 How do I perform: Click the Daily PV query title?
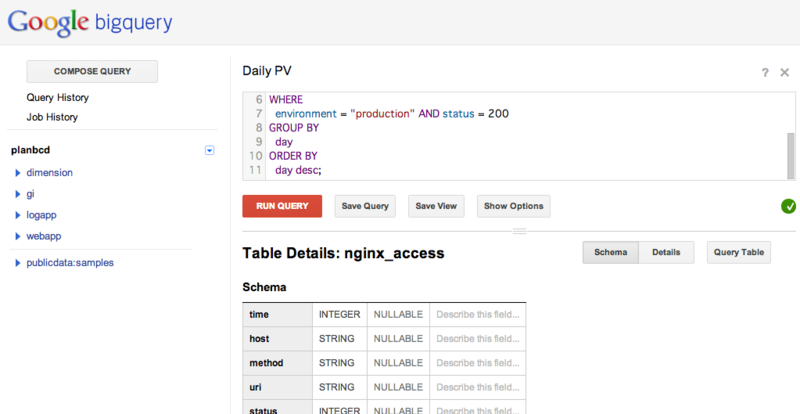coord(267,71)
